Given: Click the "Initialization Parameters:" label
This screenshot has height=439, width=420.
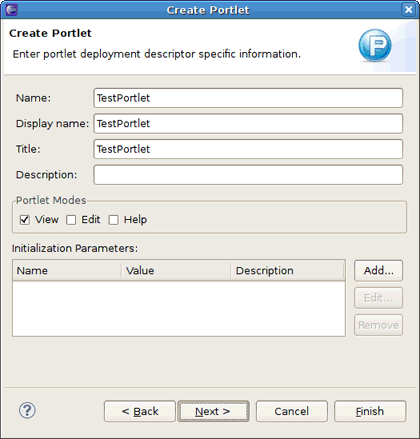Looking at the screenshot, I should [x=75, y=248].
